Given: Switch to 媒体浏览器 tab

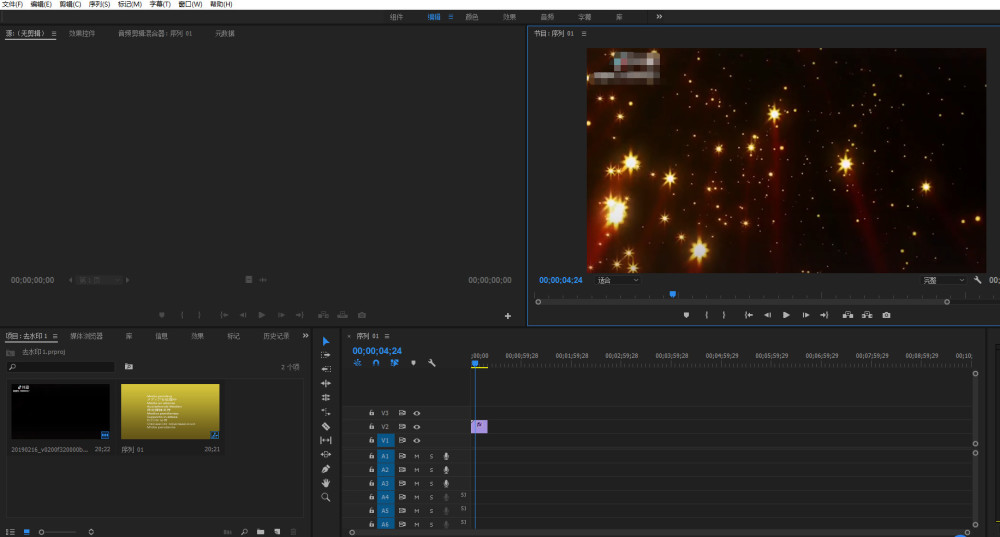Looking at the screenshot, I should 86,336.
